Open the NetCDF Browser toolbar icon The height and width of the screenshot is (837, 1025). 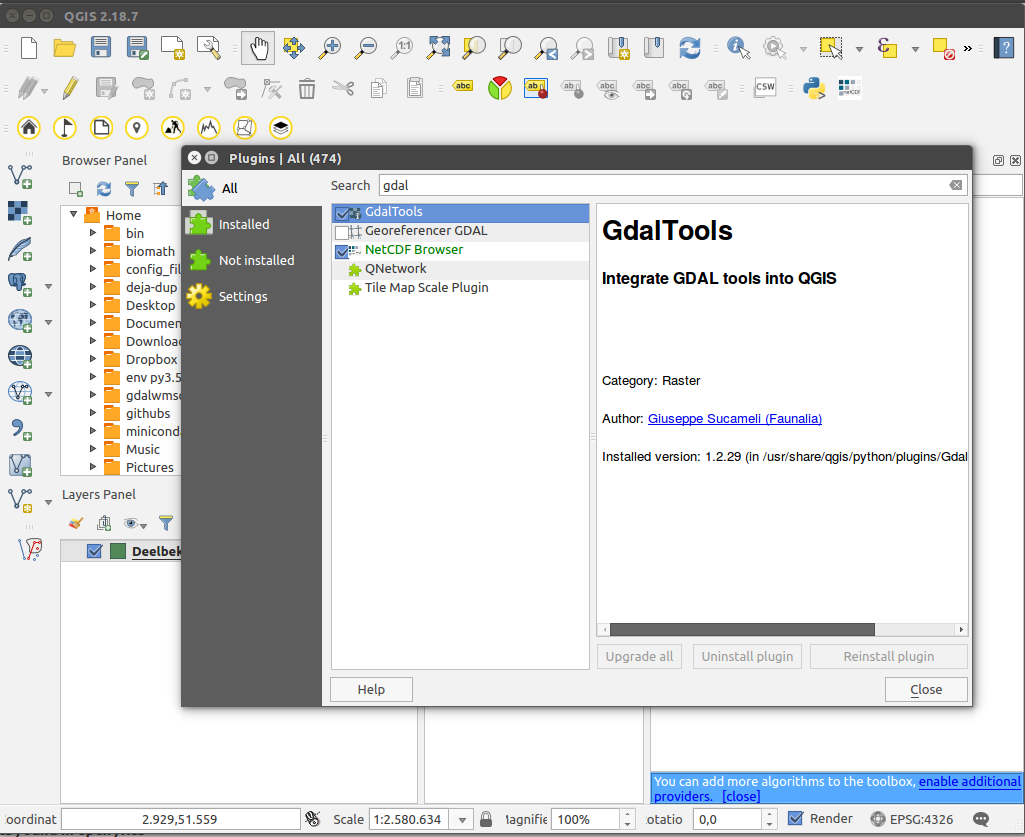click(x=849, y=88)
